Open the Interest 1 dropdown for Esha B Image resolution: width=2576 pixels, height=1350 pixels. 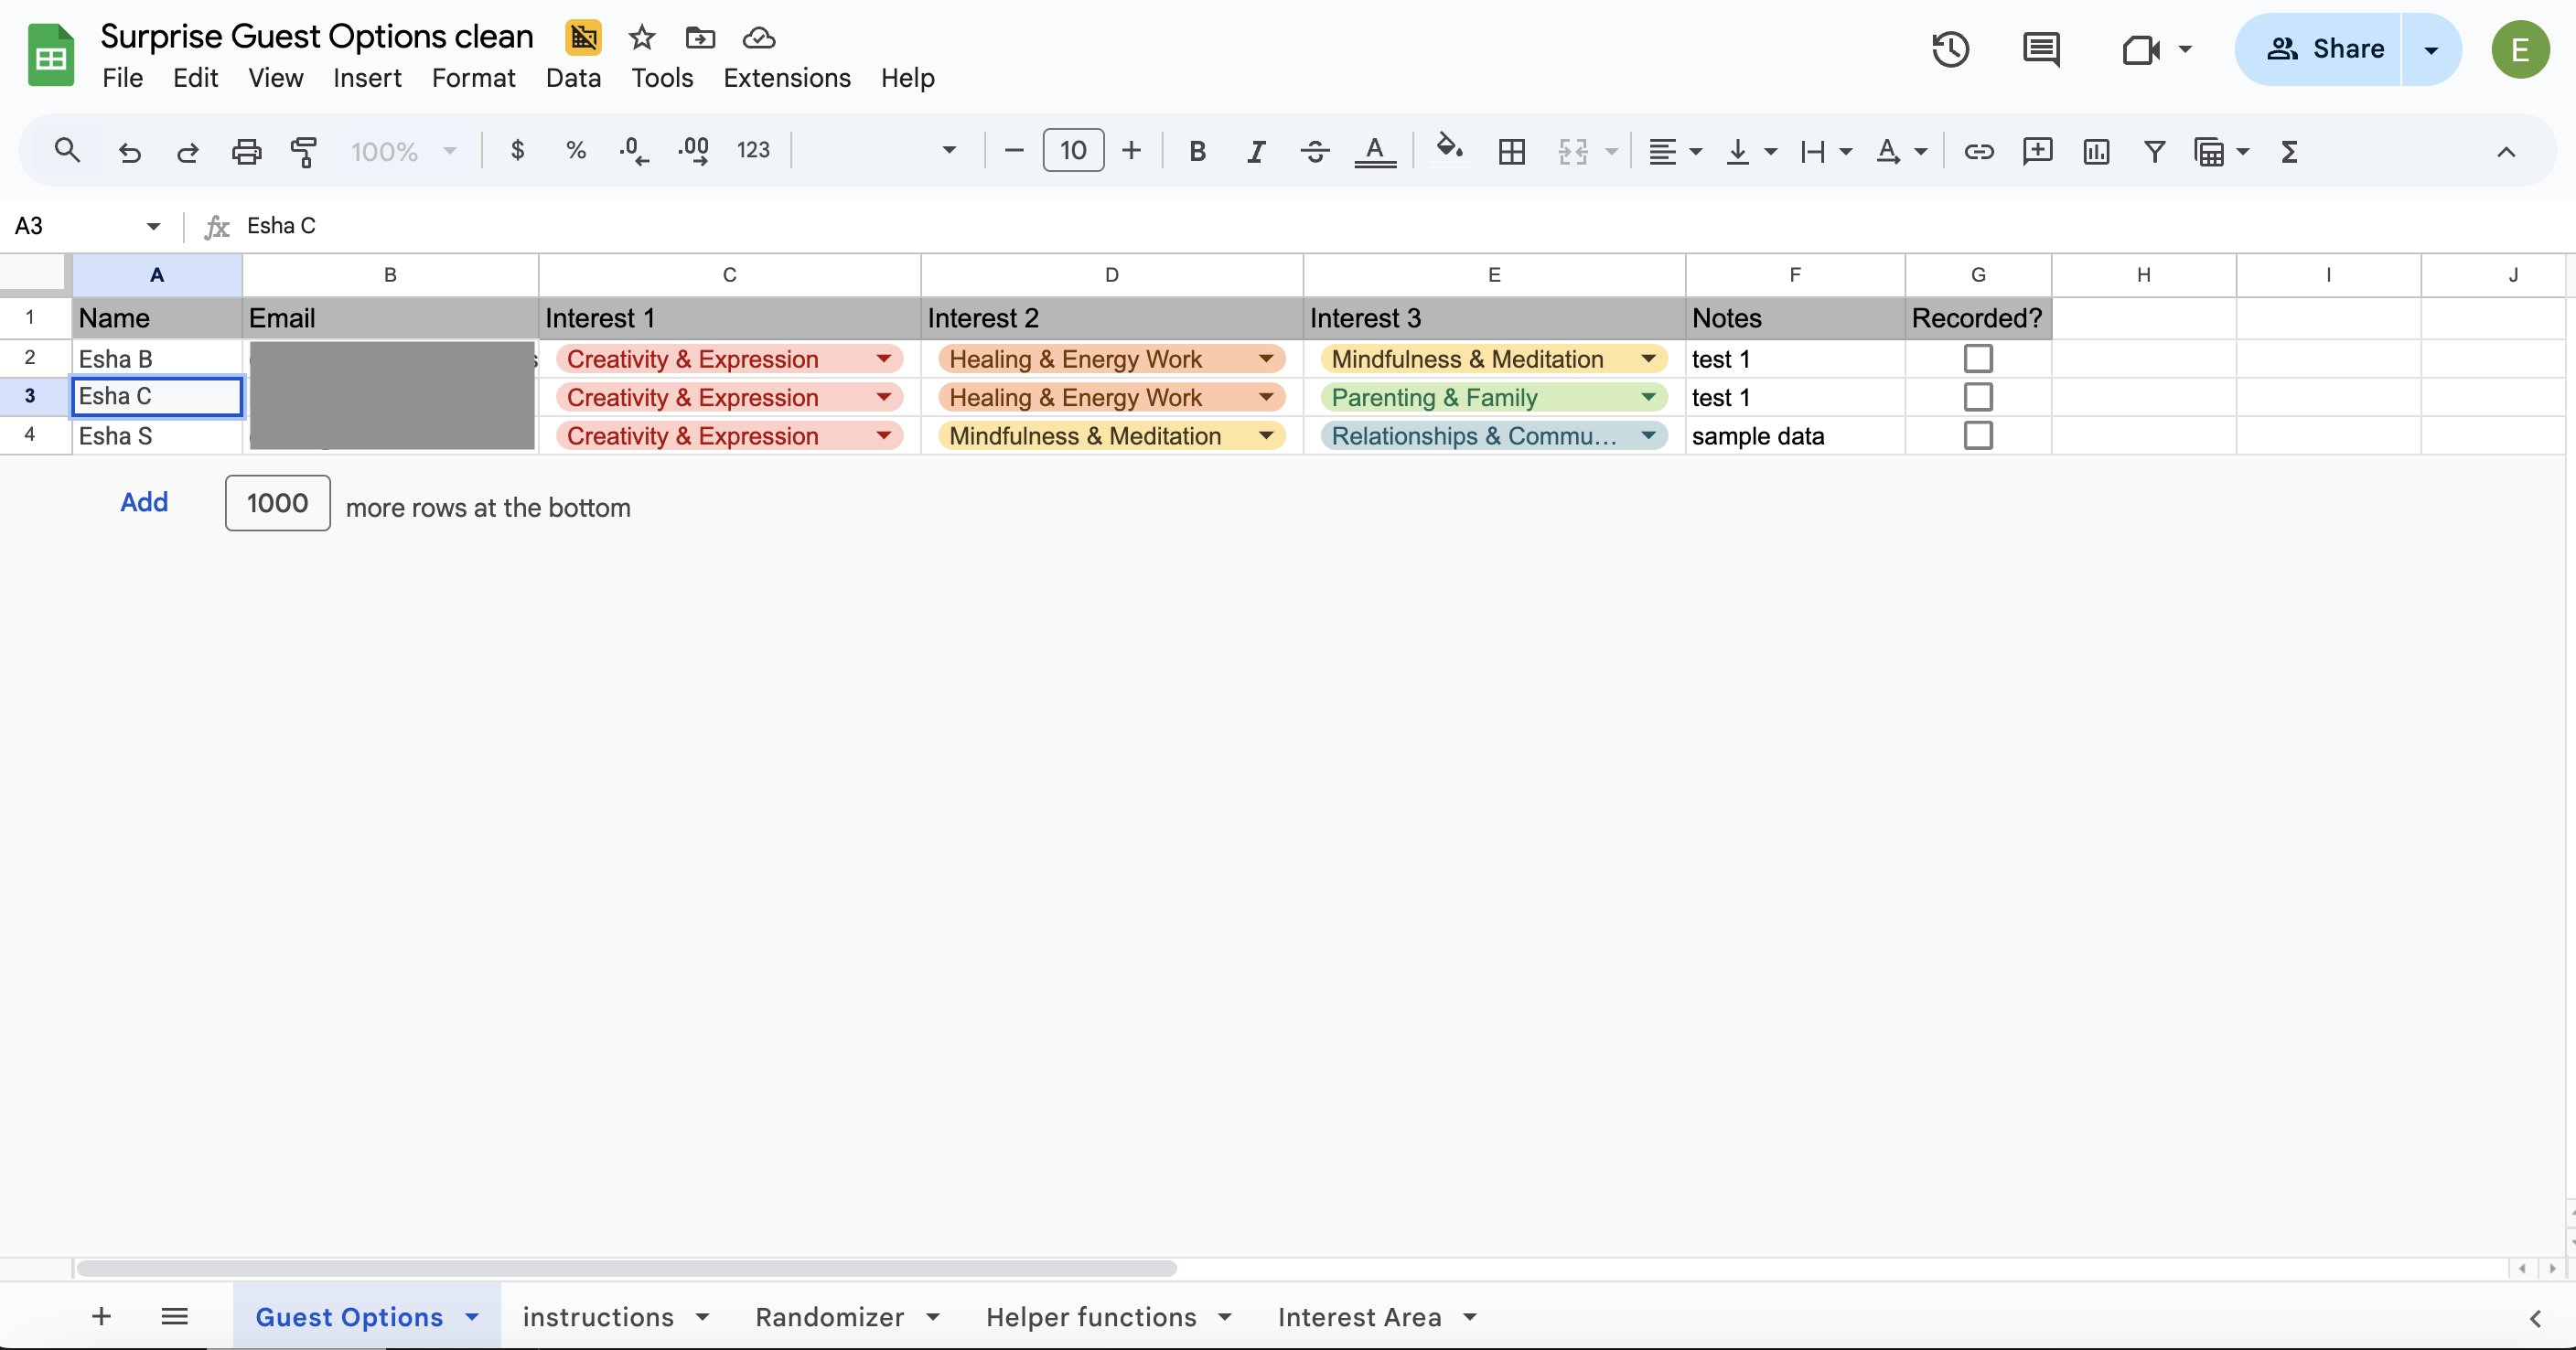pyautogui.click(x=884, y=358)
